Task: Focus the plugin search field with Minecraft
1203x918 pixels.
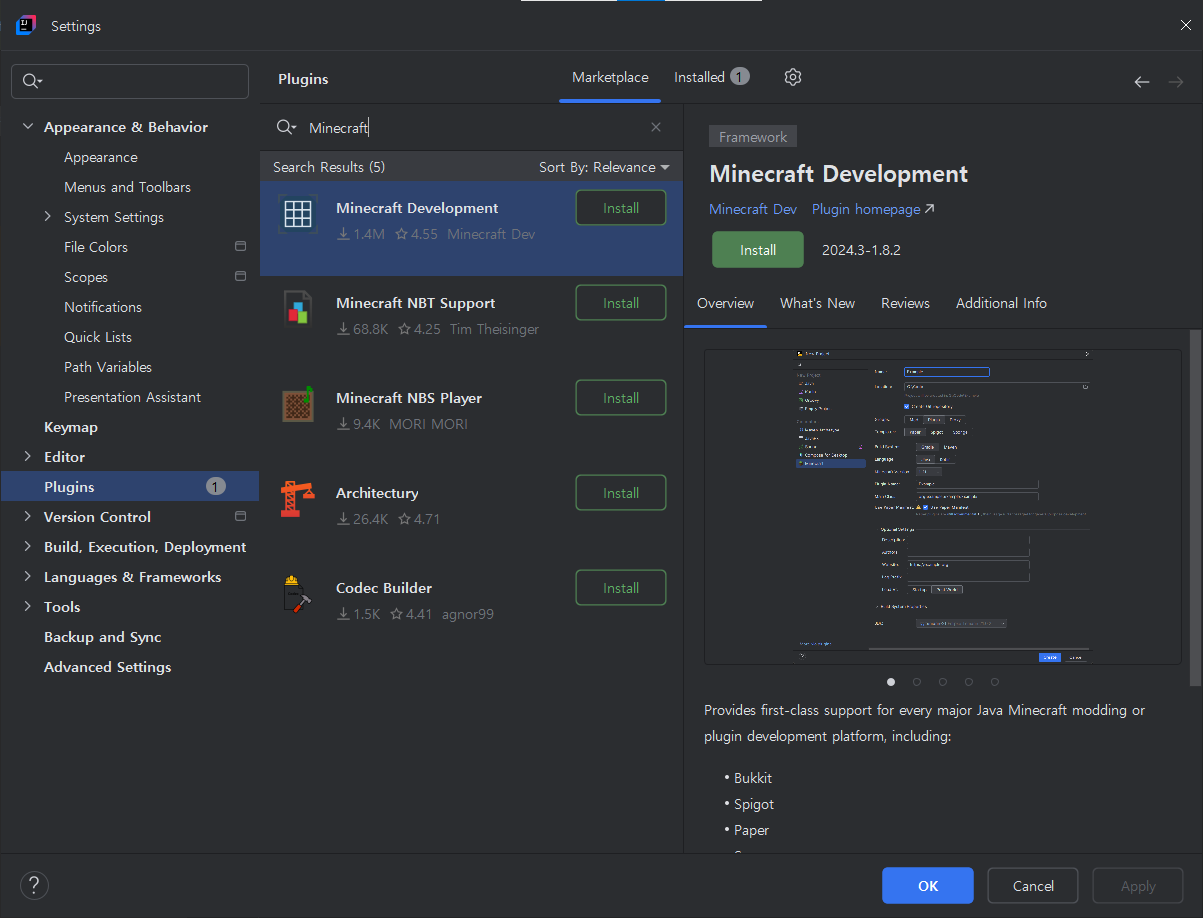Action: pyautogui.click(x=470, y=127)
